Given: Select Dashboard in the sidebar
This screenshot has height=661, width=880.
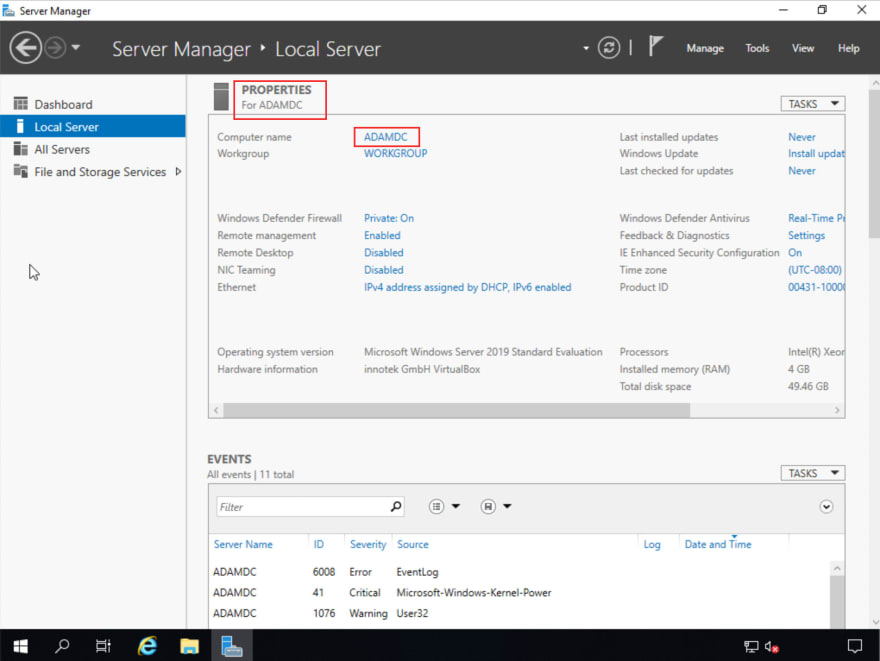Looking at the screenshot, I should click(x=93, y=104).
